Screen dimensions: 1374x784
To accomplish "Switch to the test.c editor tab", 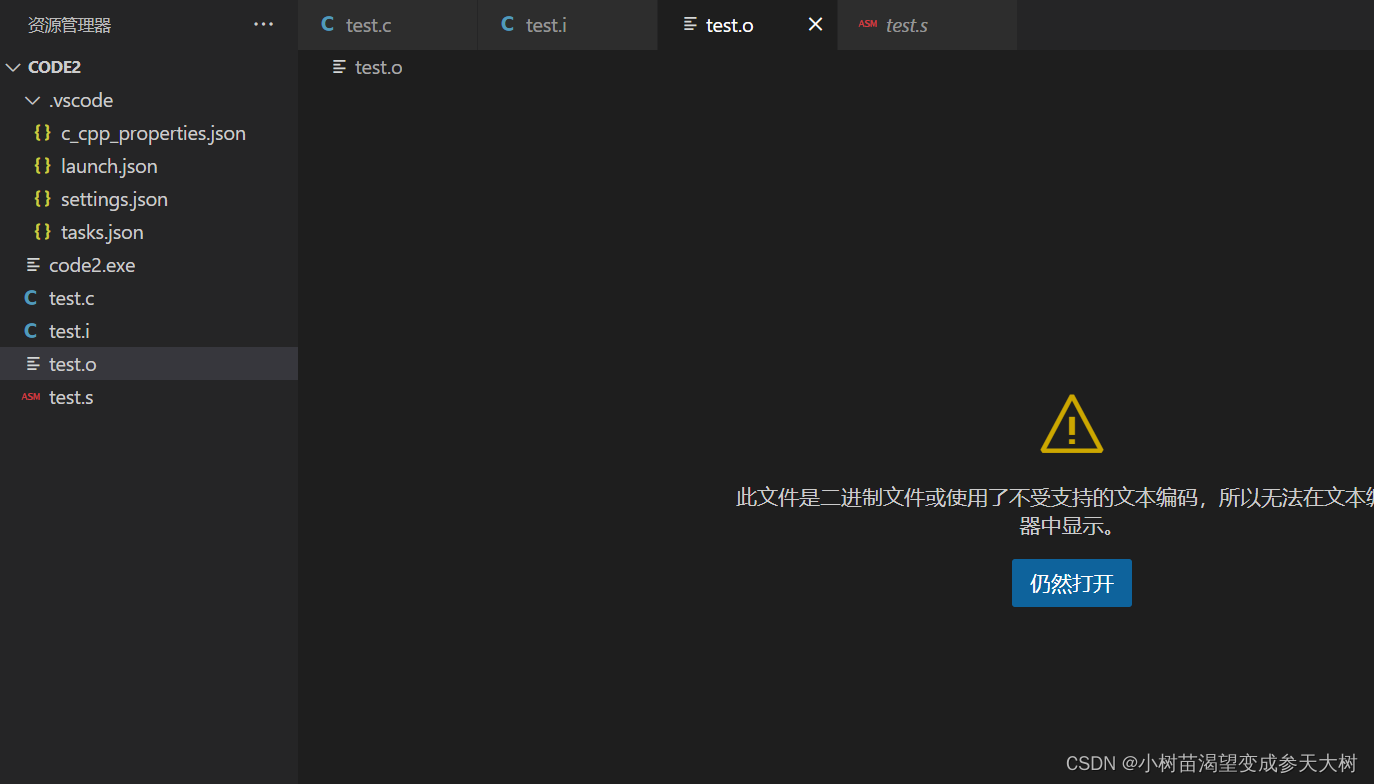I will [388, 25].
